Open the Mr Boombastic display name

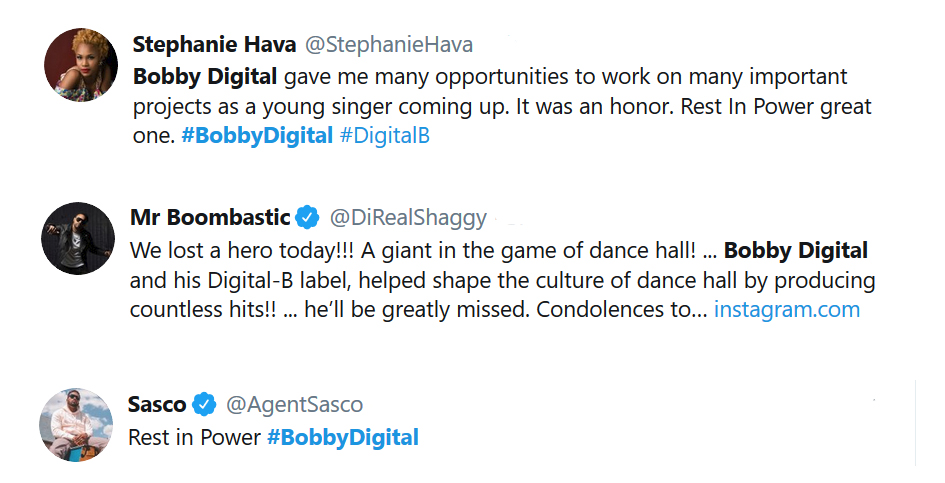[210, 217]
